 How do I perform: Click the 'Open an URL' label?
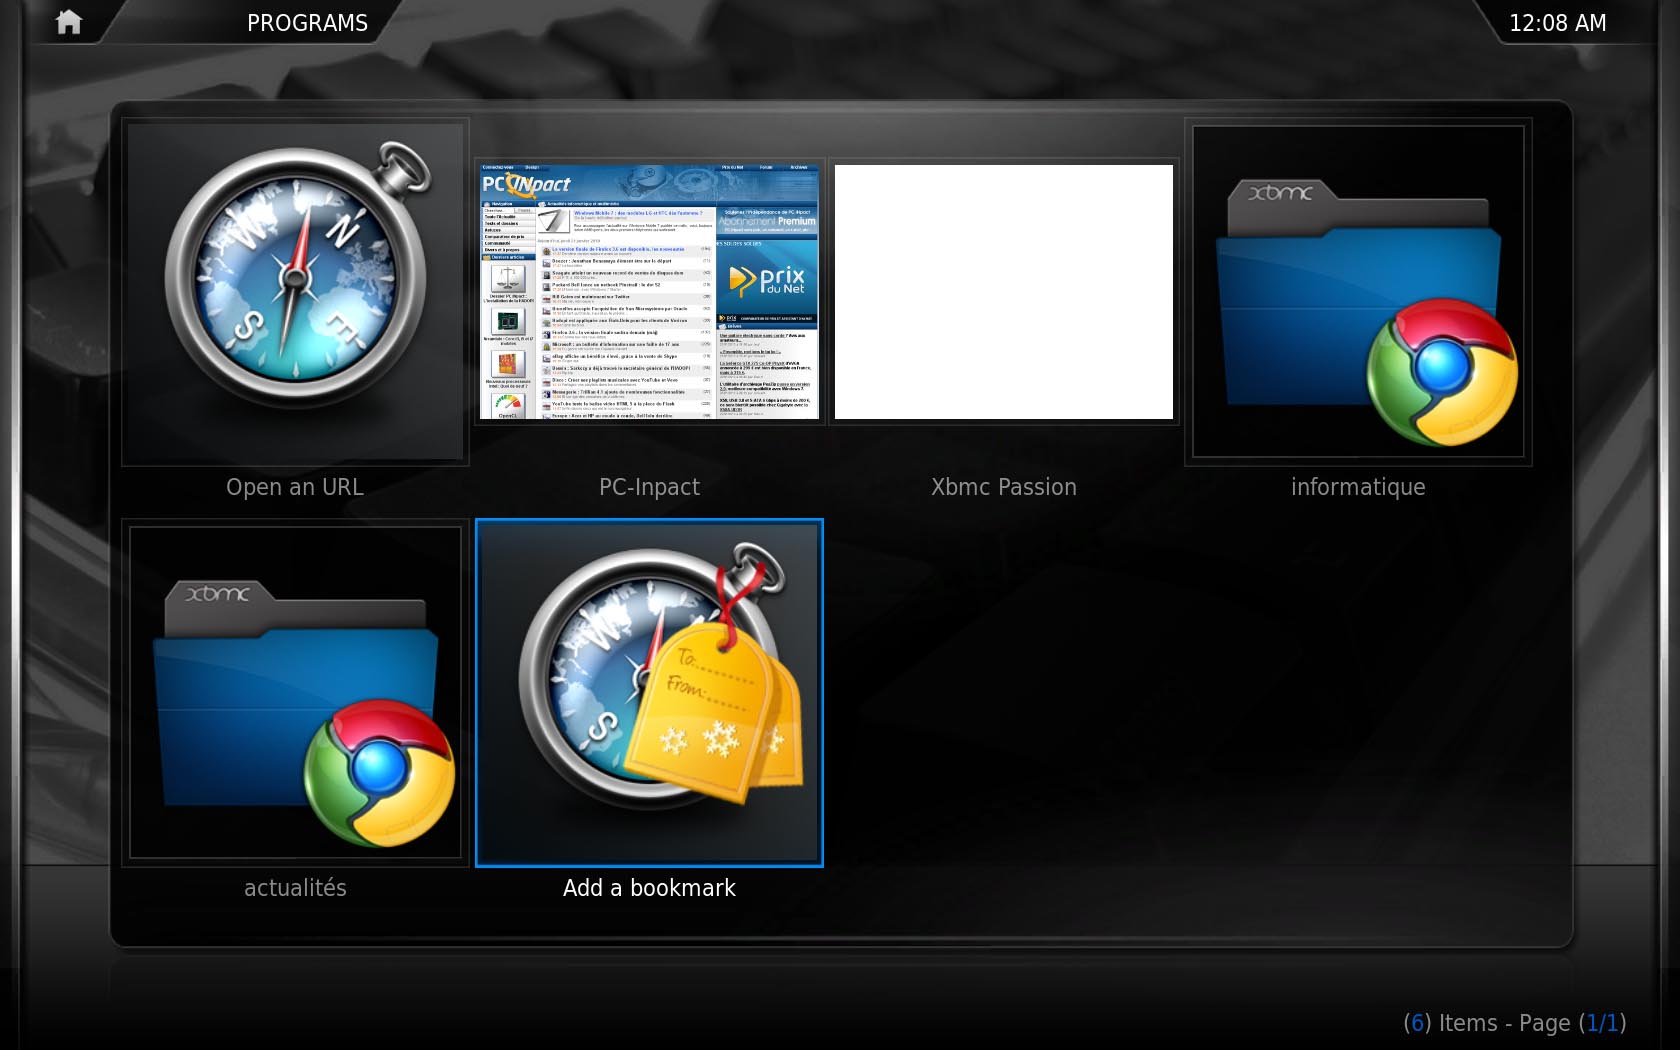295,487
